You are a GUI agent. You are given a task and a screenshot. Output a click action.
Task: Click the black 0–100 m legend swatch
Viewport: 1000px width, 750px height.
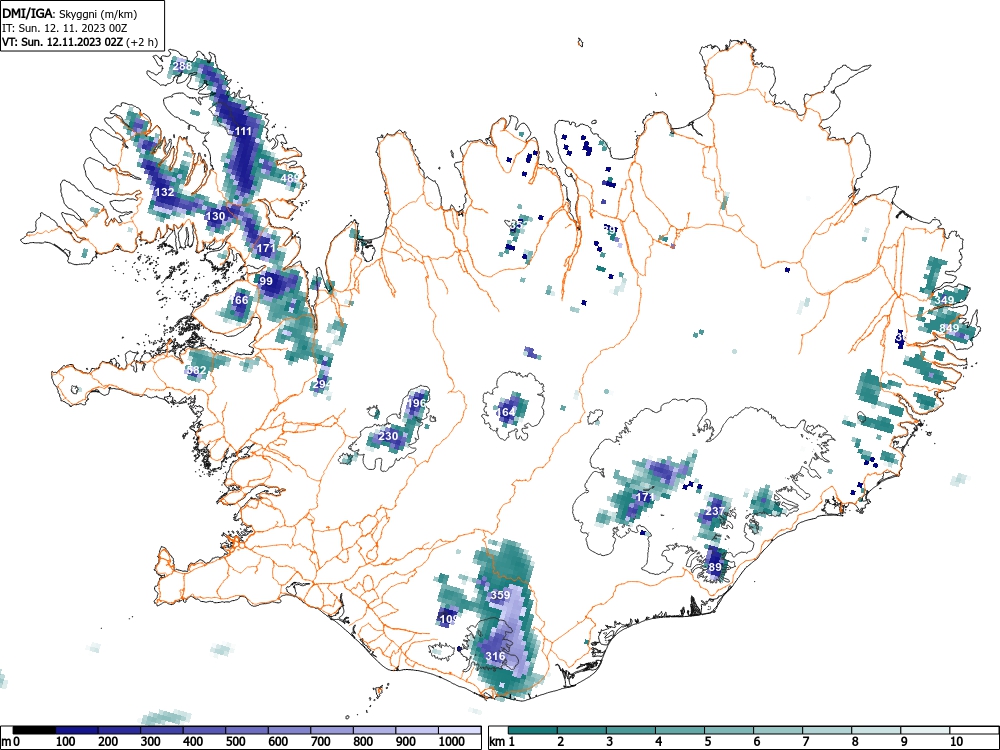pos(34,730)
